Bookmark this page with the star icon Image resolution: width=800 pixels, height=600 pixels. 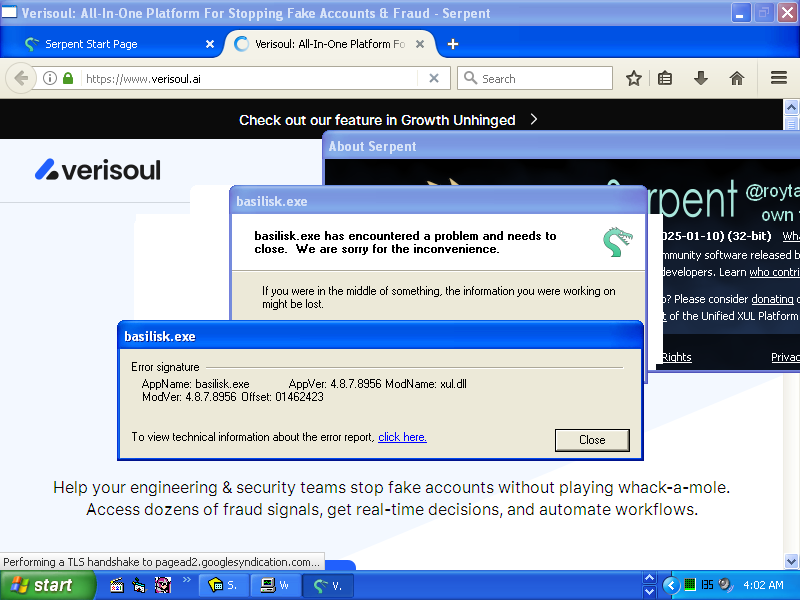pyautogui.click(x=634, y=79)
